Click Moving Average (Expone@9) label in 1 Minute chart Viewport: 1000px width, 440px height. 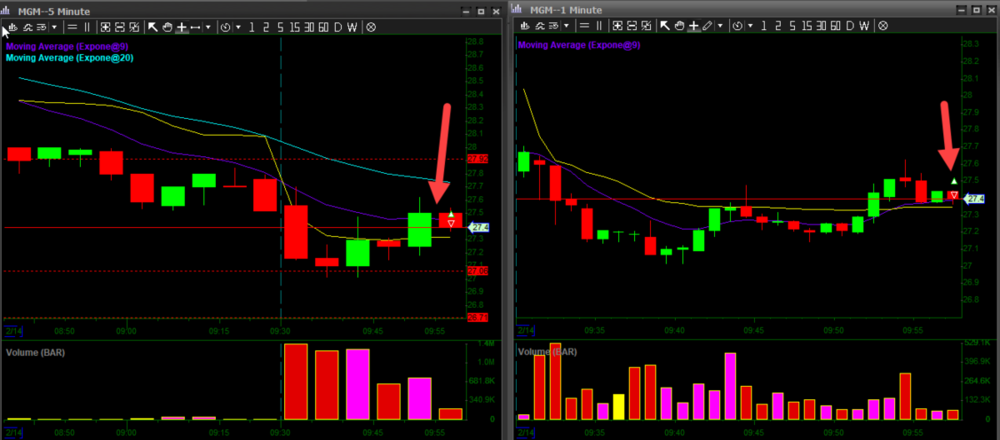(578, 45)
